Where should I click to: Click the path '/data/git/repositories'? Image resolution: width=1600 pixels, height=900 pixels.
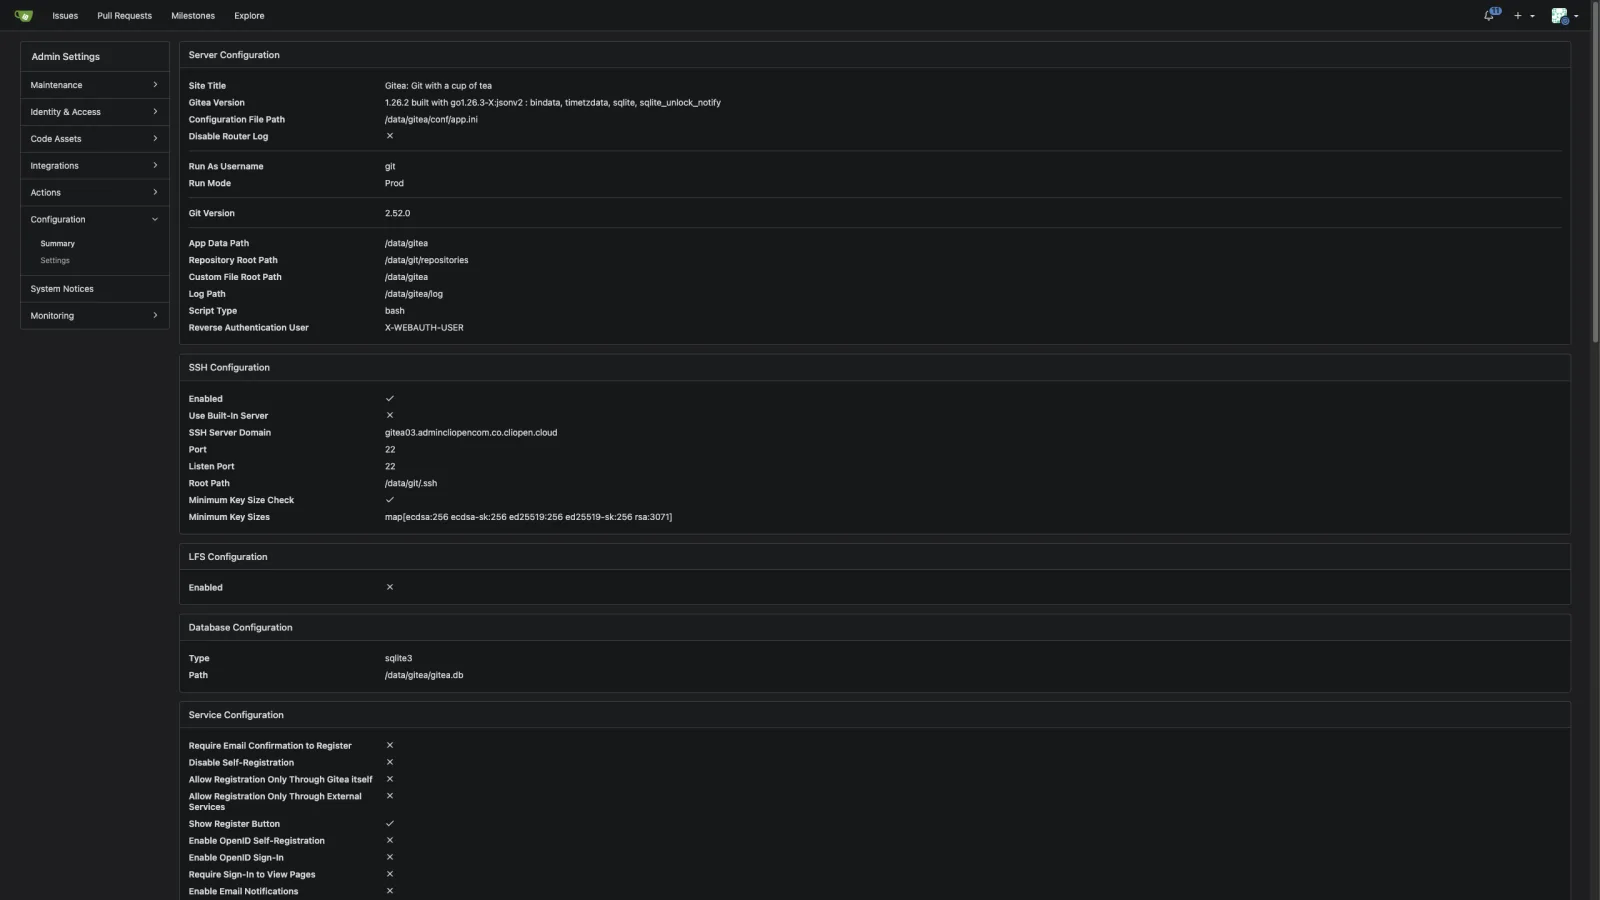(x=426, y=261)
